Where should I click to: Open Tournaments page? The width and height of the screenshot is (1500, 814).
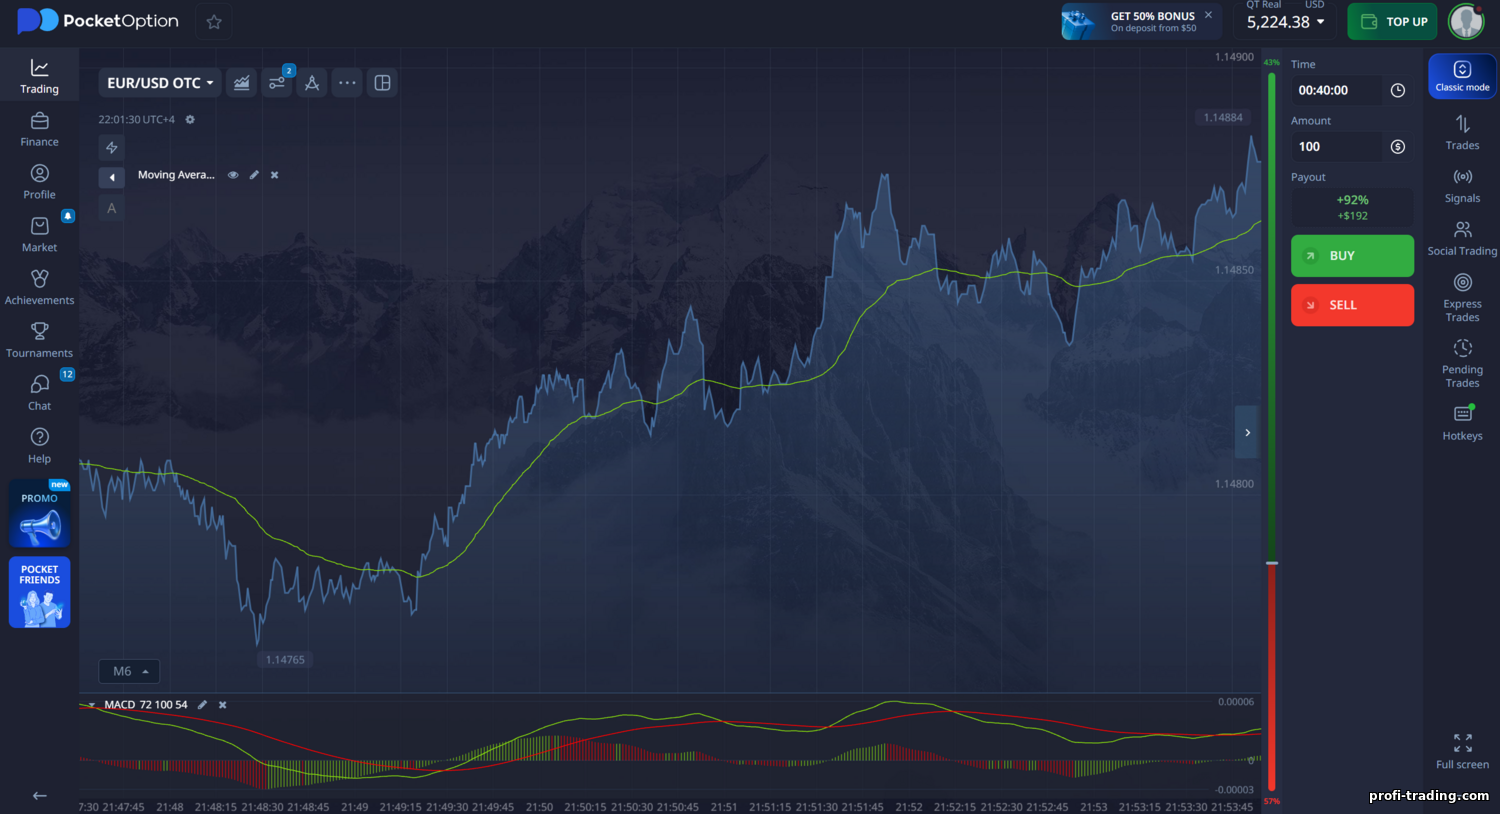click(39, 340)
